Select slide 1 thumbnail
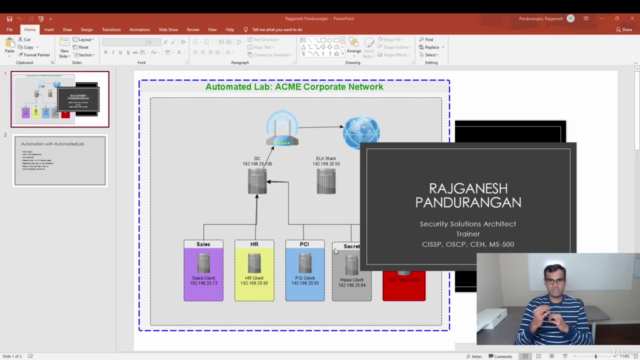Image resolution: width=640 pixels, height=360 pixels. [60, 99]
